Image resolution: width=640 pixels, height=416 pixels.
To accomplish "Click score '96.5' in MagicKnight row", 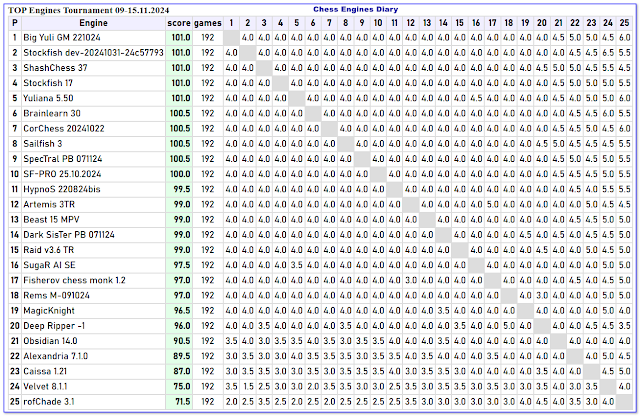I will pos(182,311).
